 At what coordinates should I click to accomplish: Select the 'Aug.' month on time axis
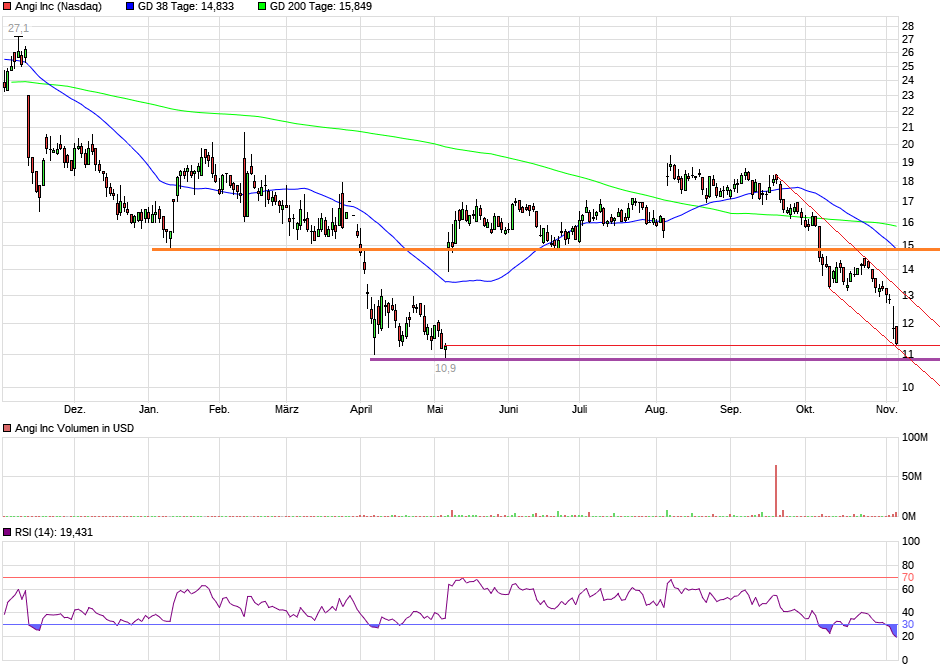(x=655, y=409)
